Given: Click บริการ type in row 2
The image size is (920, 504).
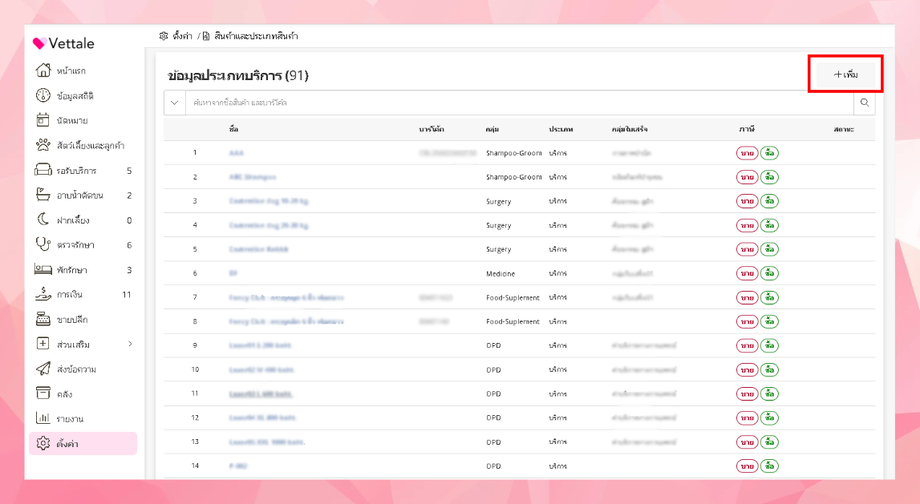Looking at the screenshot, I should 558,177.
